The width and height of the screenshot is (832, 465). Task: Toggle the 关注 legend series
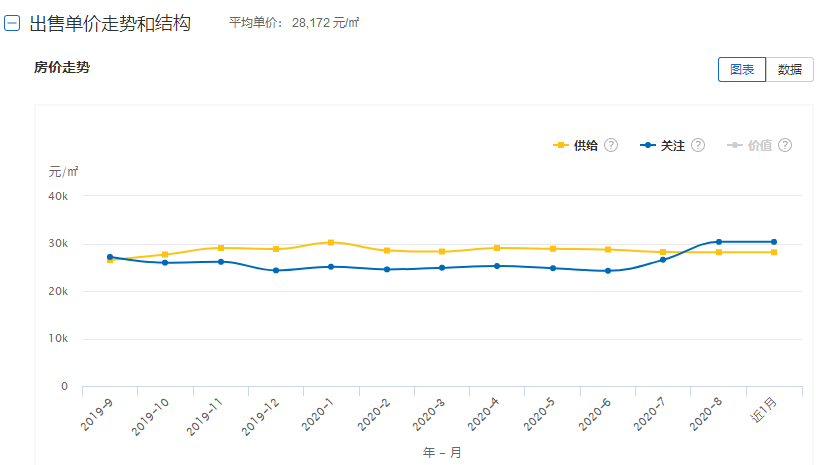[x=672, y=146]
